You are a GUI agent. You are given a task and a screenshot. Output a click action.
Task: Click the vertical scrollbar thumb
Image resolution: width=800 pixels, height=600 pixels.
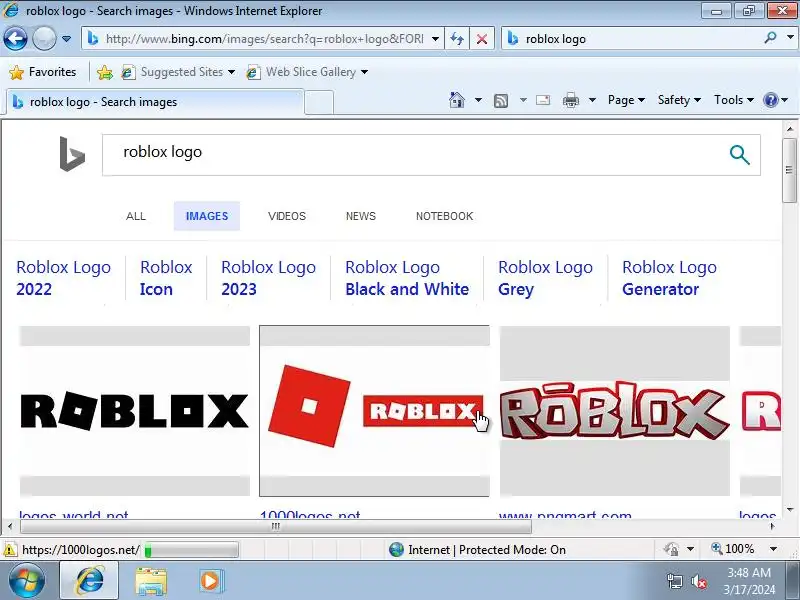789,170
